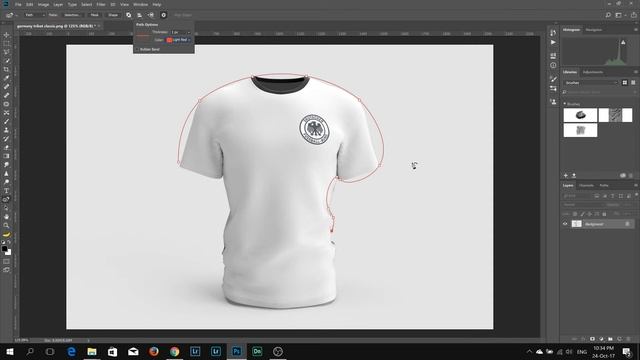Viewport: 640px width, 360px height.
Task: Select the Background layer thumbnail
Action: 576,224
